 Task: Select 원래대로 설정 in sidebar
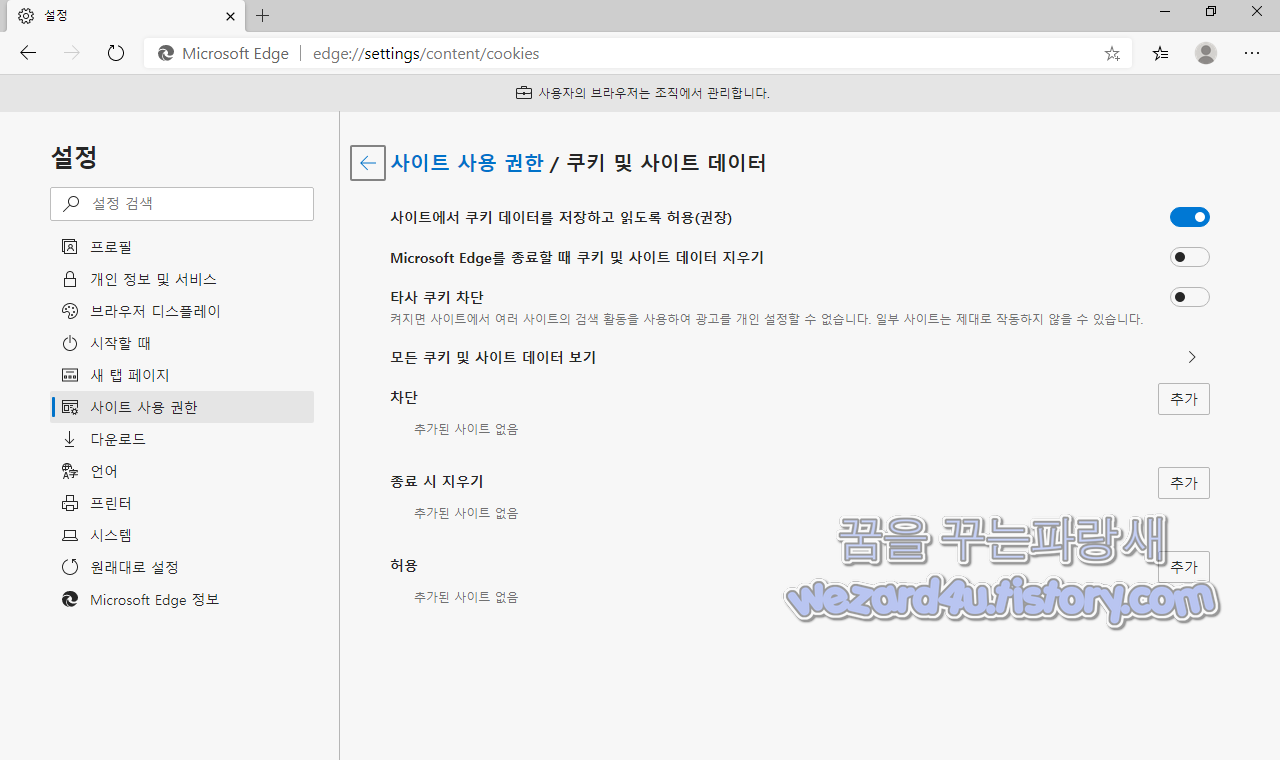click(182, 567)
